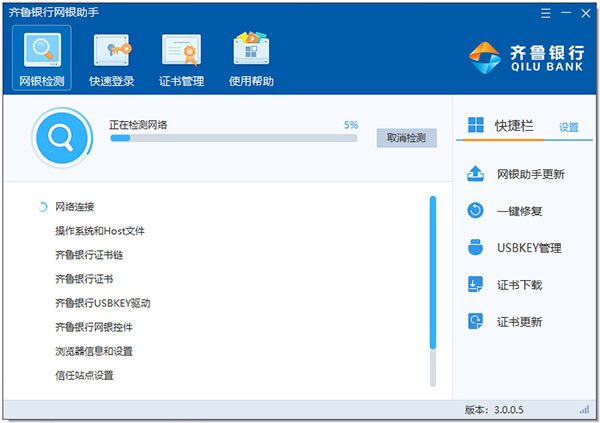Select the 快捷栏 tab heading
Viewport: 600px width, 423px height.
tap(514, 126)
